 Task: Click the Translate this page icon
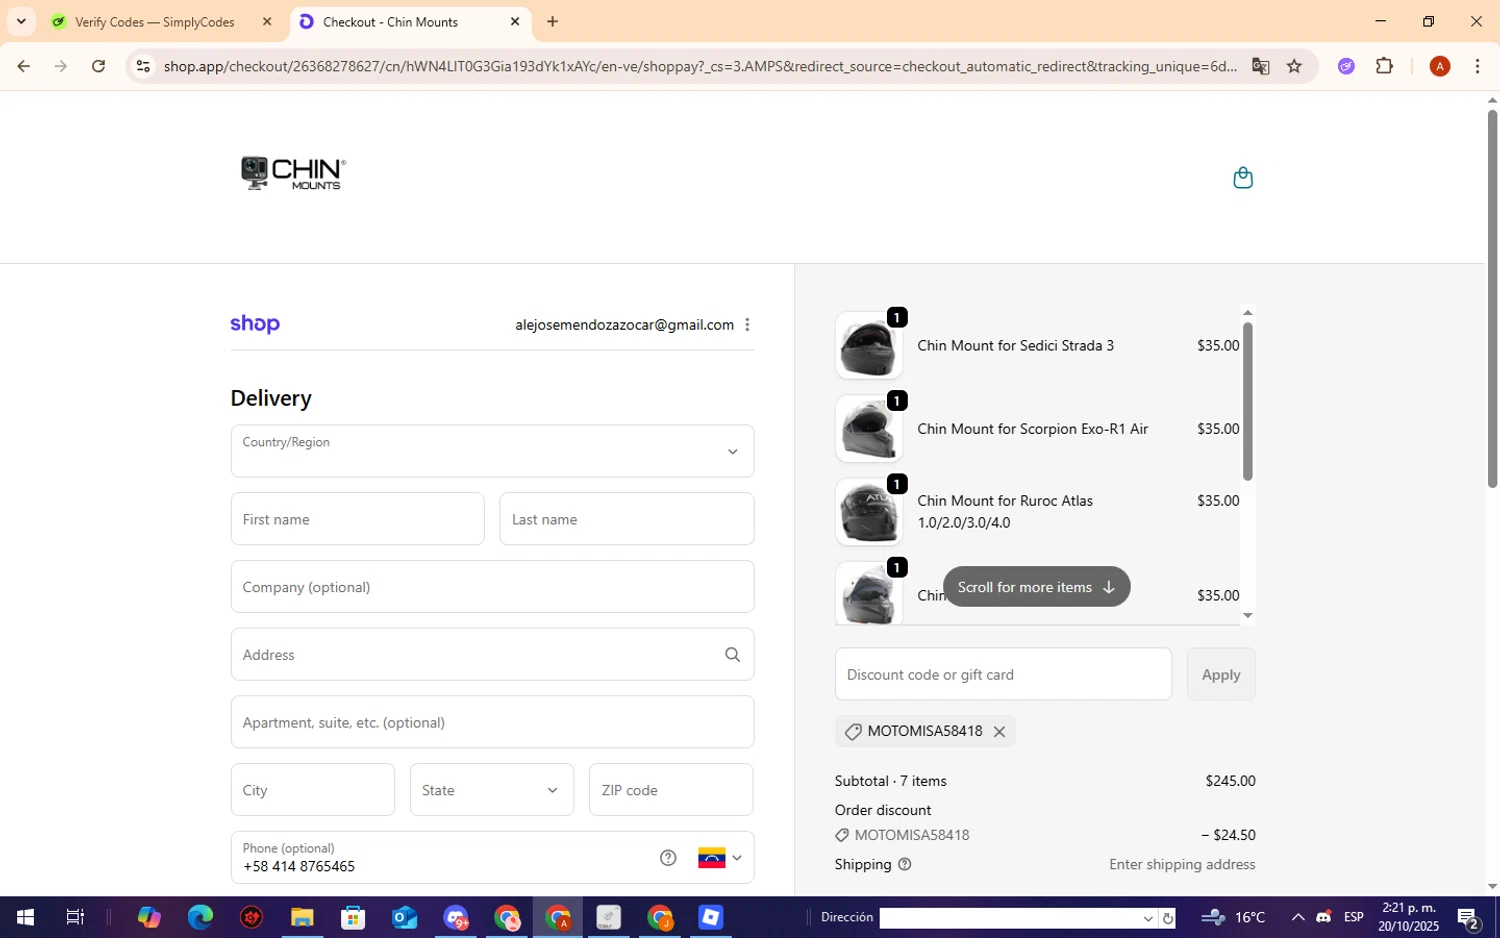pyautogui.click(x=1260, y=66)
